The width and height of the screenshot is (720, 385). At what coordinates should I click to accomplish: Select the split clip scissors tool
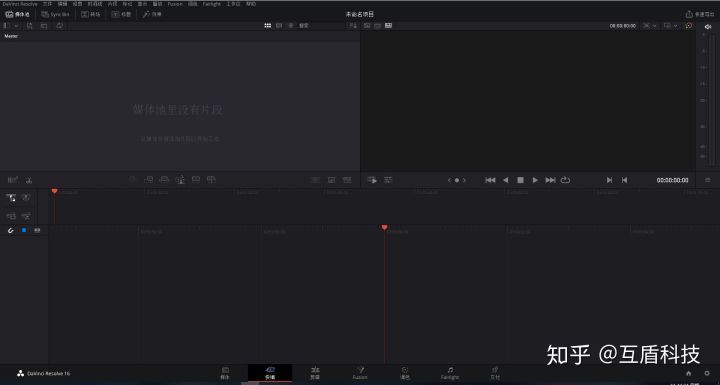tap(29, 180)
